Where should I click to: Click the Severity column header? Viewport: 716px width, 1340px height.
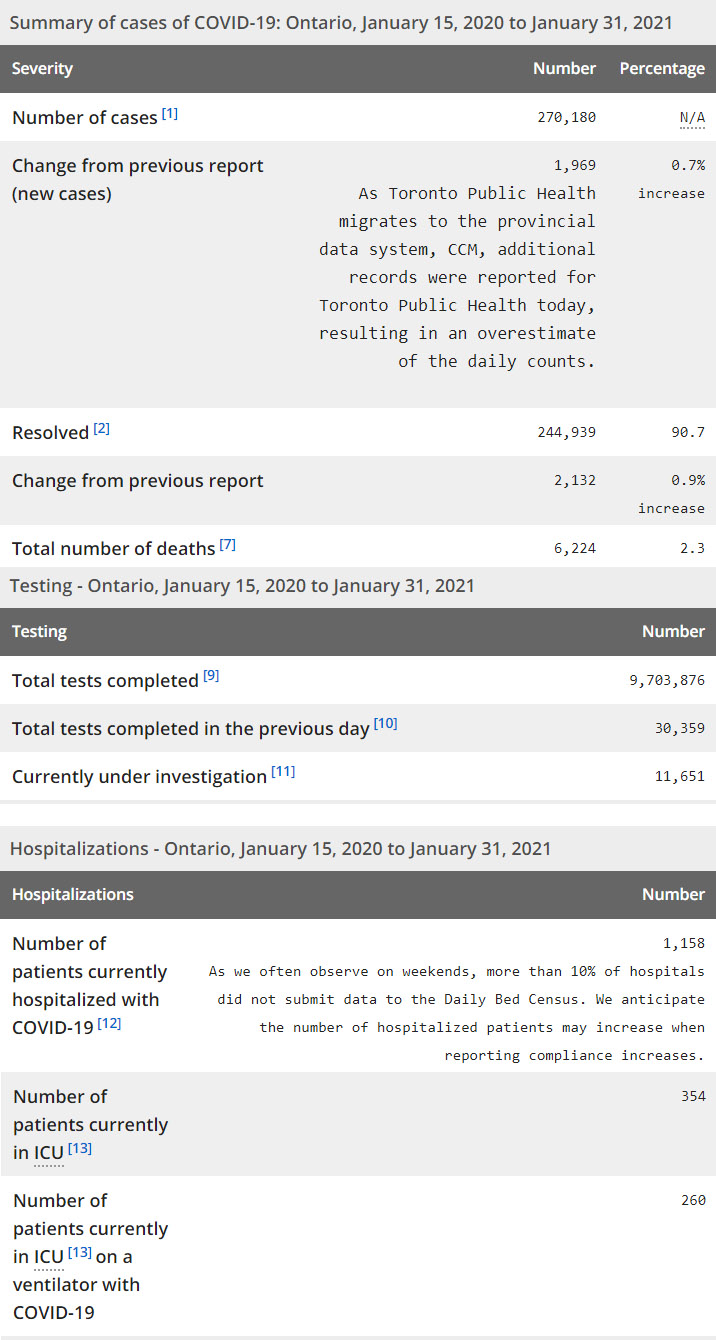click(42, 69)
